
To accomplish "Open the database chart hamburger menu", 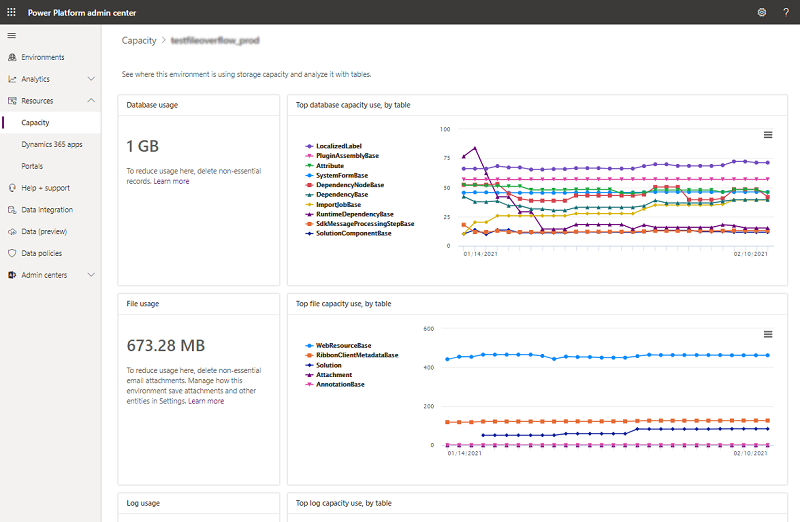I will tap(768, 134).
